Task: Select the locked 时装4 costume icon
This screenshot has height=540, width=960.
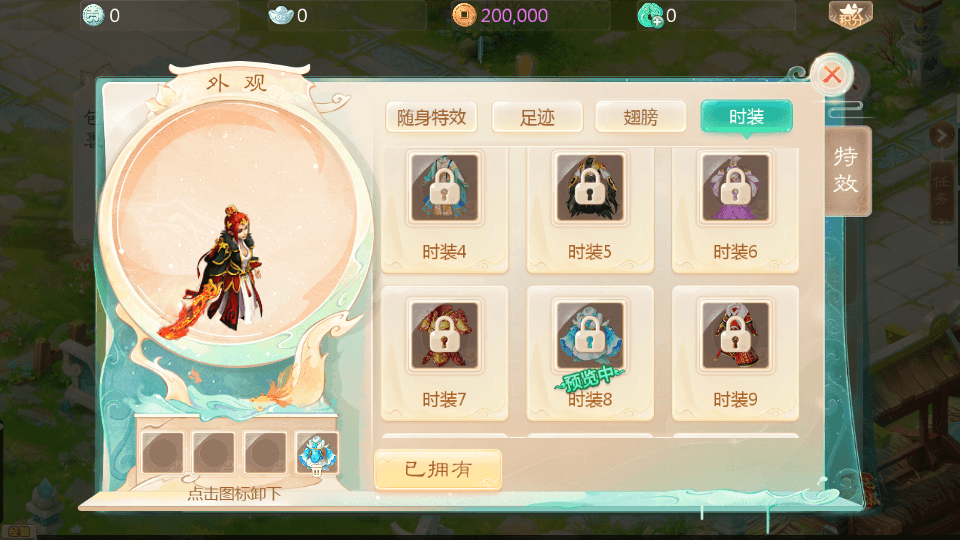Action: [x=444, y=188]
